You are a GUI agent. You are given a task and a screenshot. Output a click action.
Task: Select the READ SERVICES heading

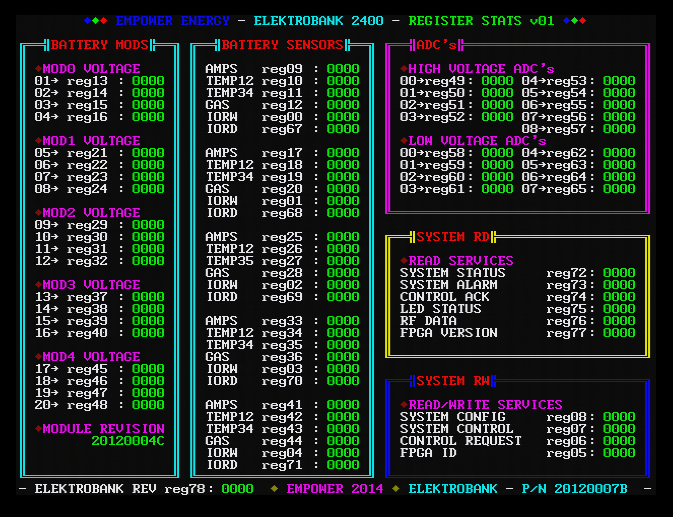[461, 261]
